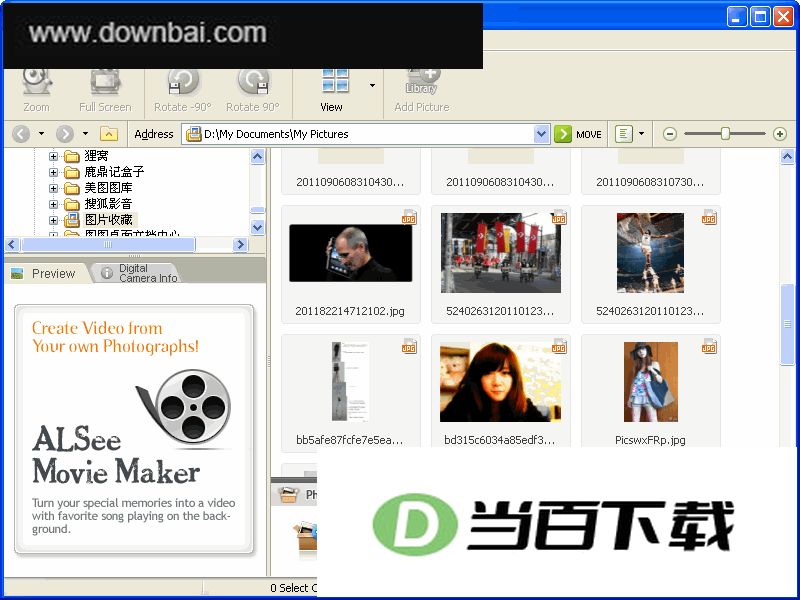Adjust the thumbnail size slider
The height and width of the screenshot is (600, 800).
[725, 134]
